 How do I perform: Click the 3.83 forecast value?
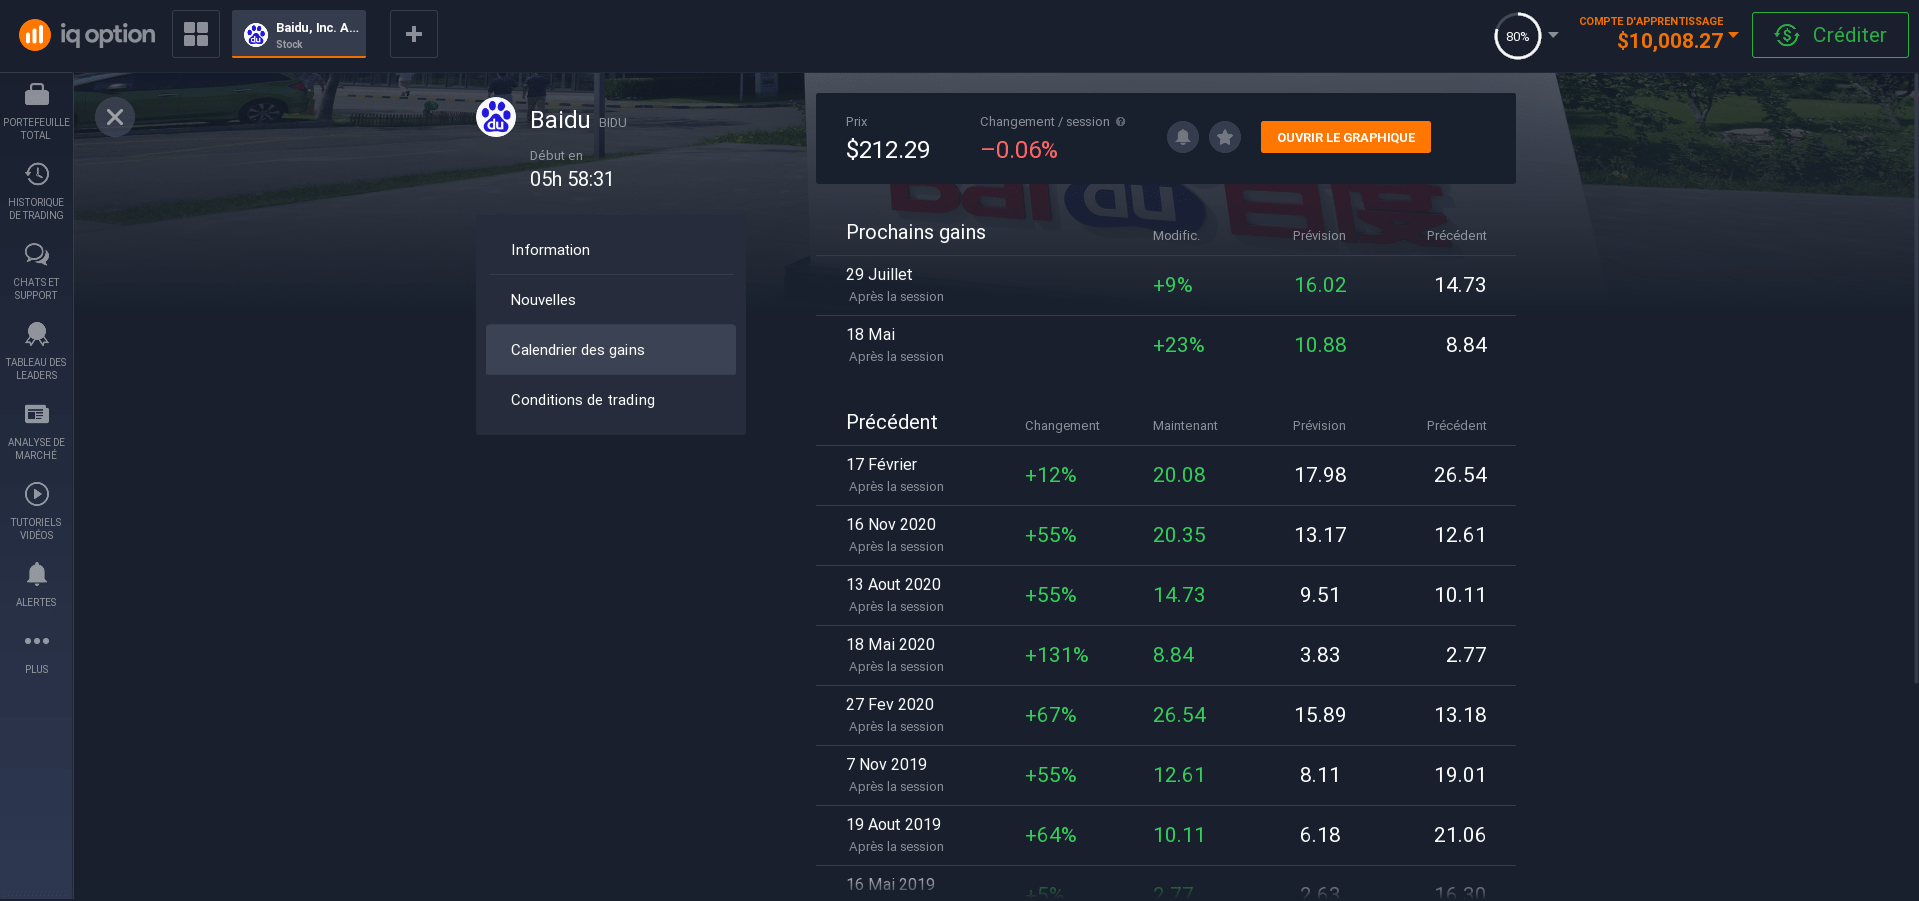[1320, 655]
